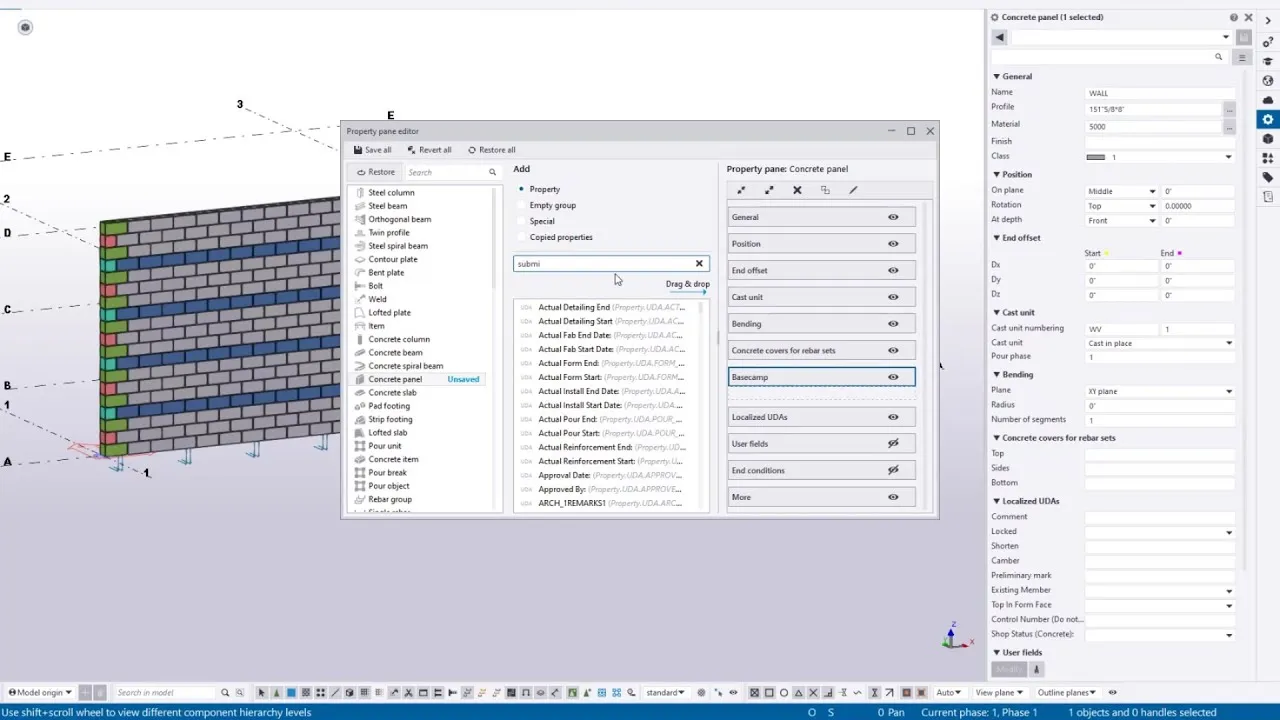Image resolution: width=1280 pixels, height=720 pixels.
Task: Click the Material browse '...' button
Action: [1229, 127]
